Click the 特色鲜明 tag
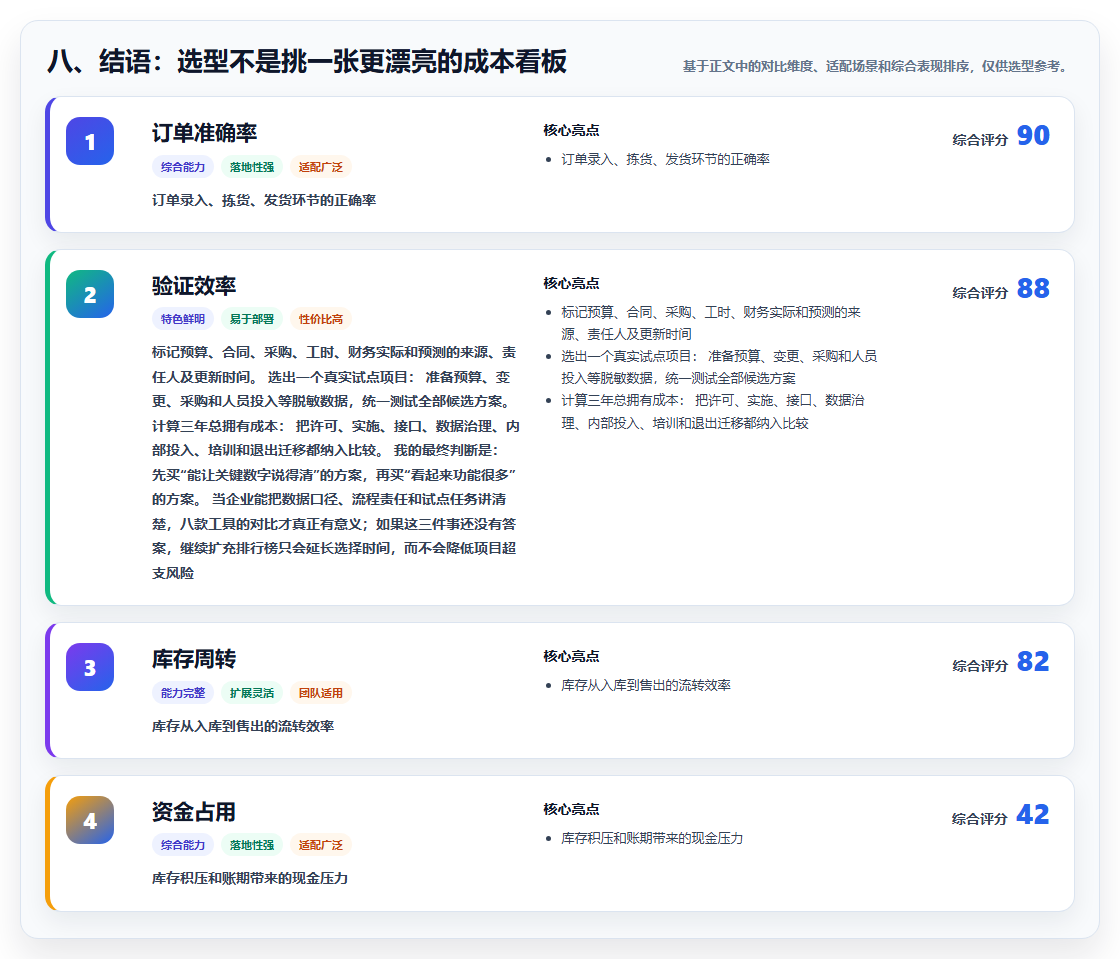The width and height of the screenshot is (1120, 959). tap(183, 319)
